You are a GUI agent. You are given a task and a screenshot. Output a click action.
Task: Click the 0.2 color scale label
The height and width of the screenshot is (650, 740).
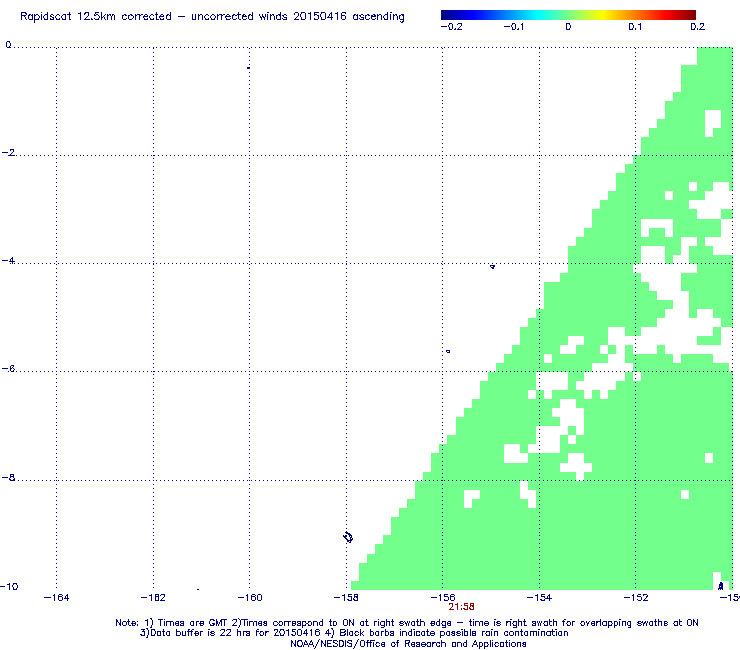click(x=698, y=27)
